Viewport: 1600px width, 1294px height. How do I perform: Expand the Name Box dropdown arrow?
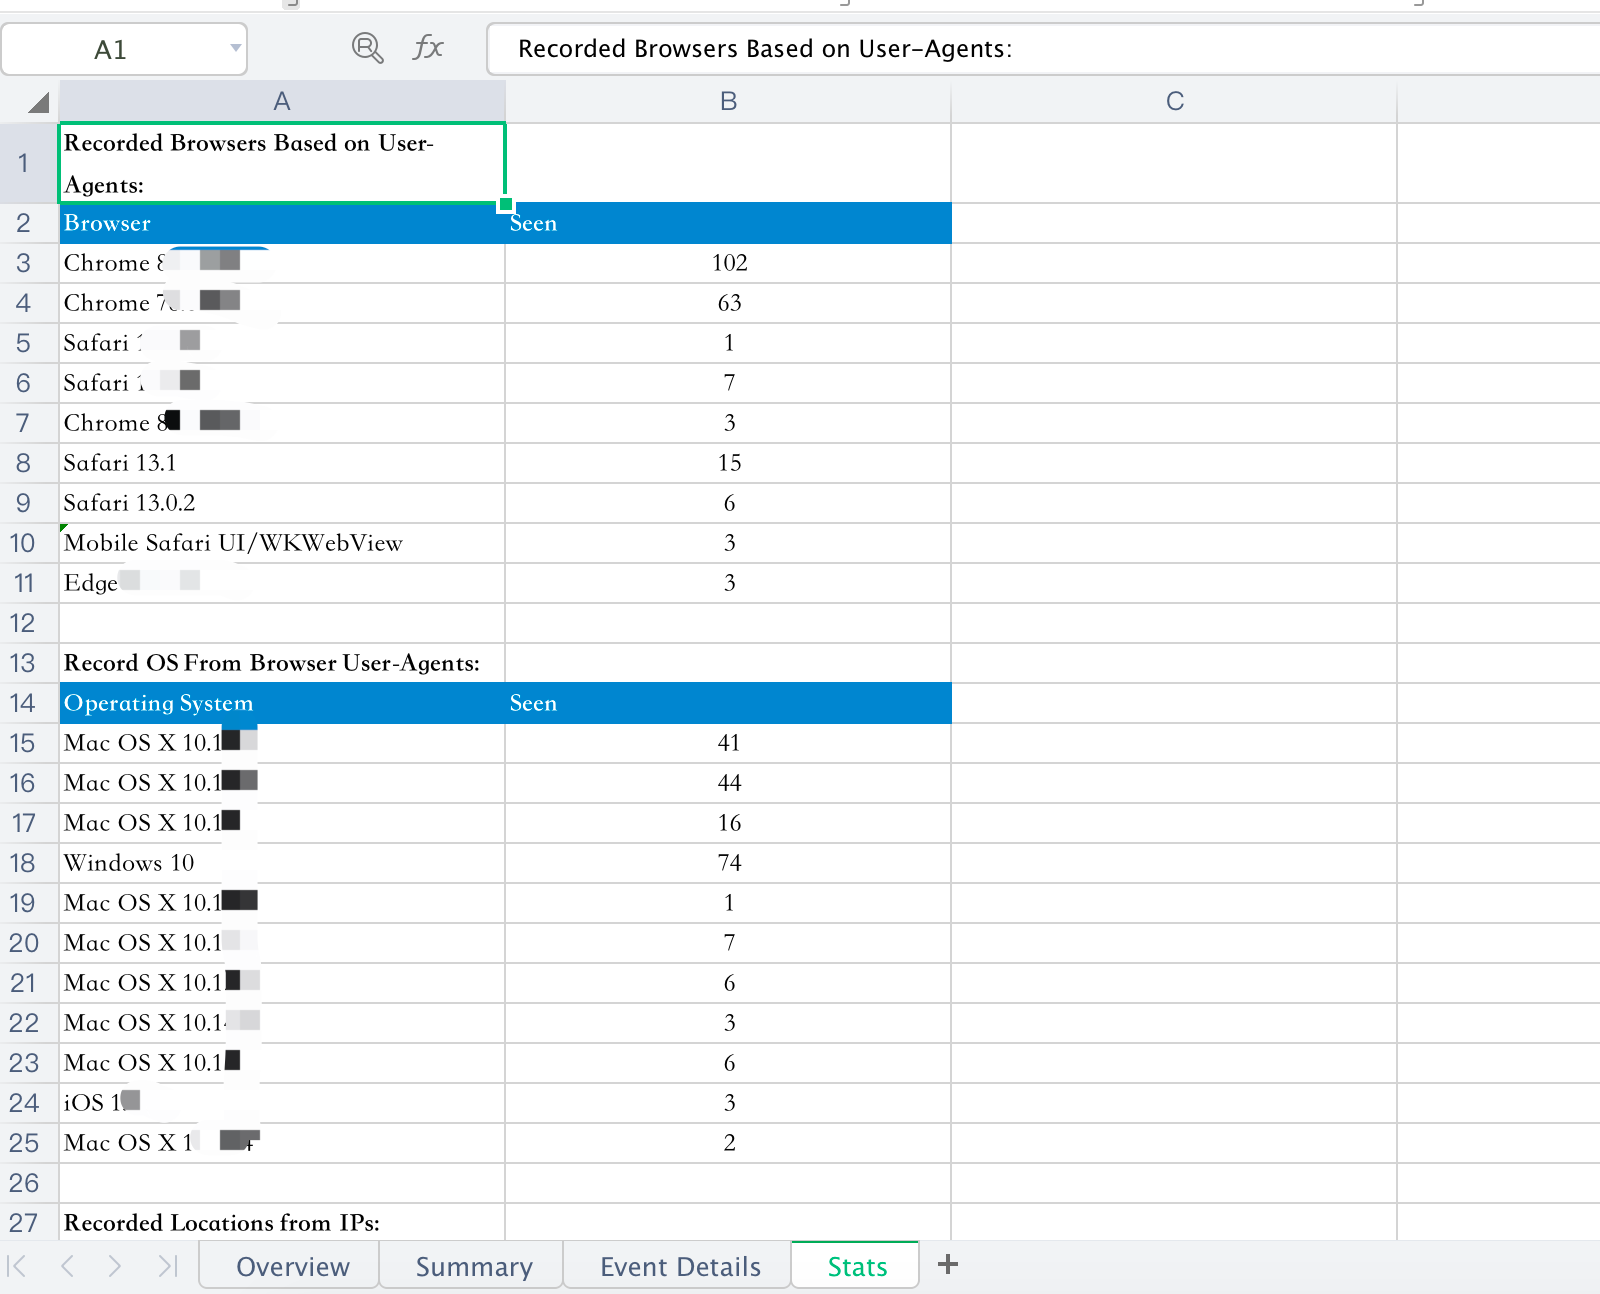235,48
